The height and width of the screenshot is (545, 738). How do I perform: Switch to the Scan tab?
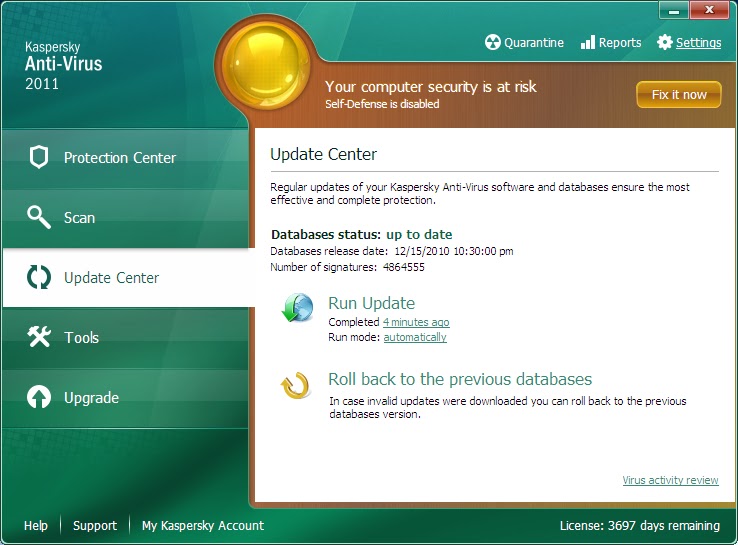(125, 217)
